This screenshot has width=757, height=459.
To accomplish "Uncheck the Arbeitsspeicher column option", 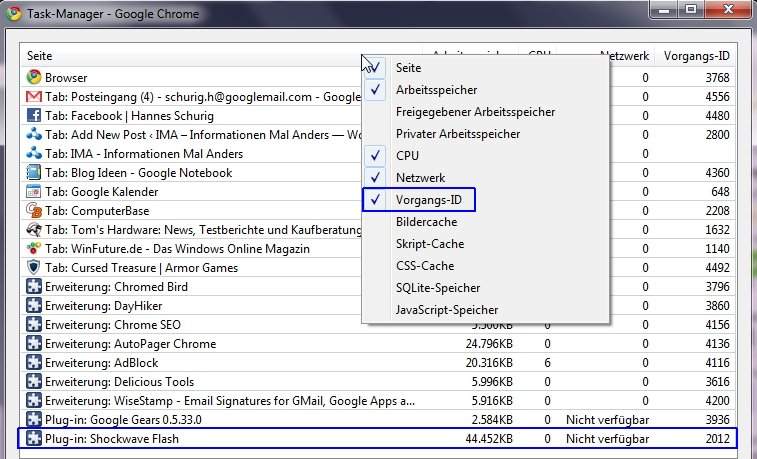I will click(485, 90).
